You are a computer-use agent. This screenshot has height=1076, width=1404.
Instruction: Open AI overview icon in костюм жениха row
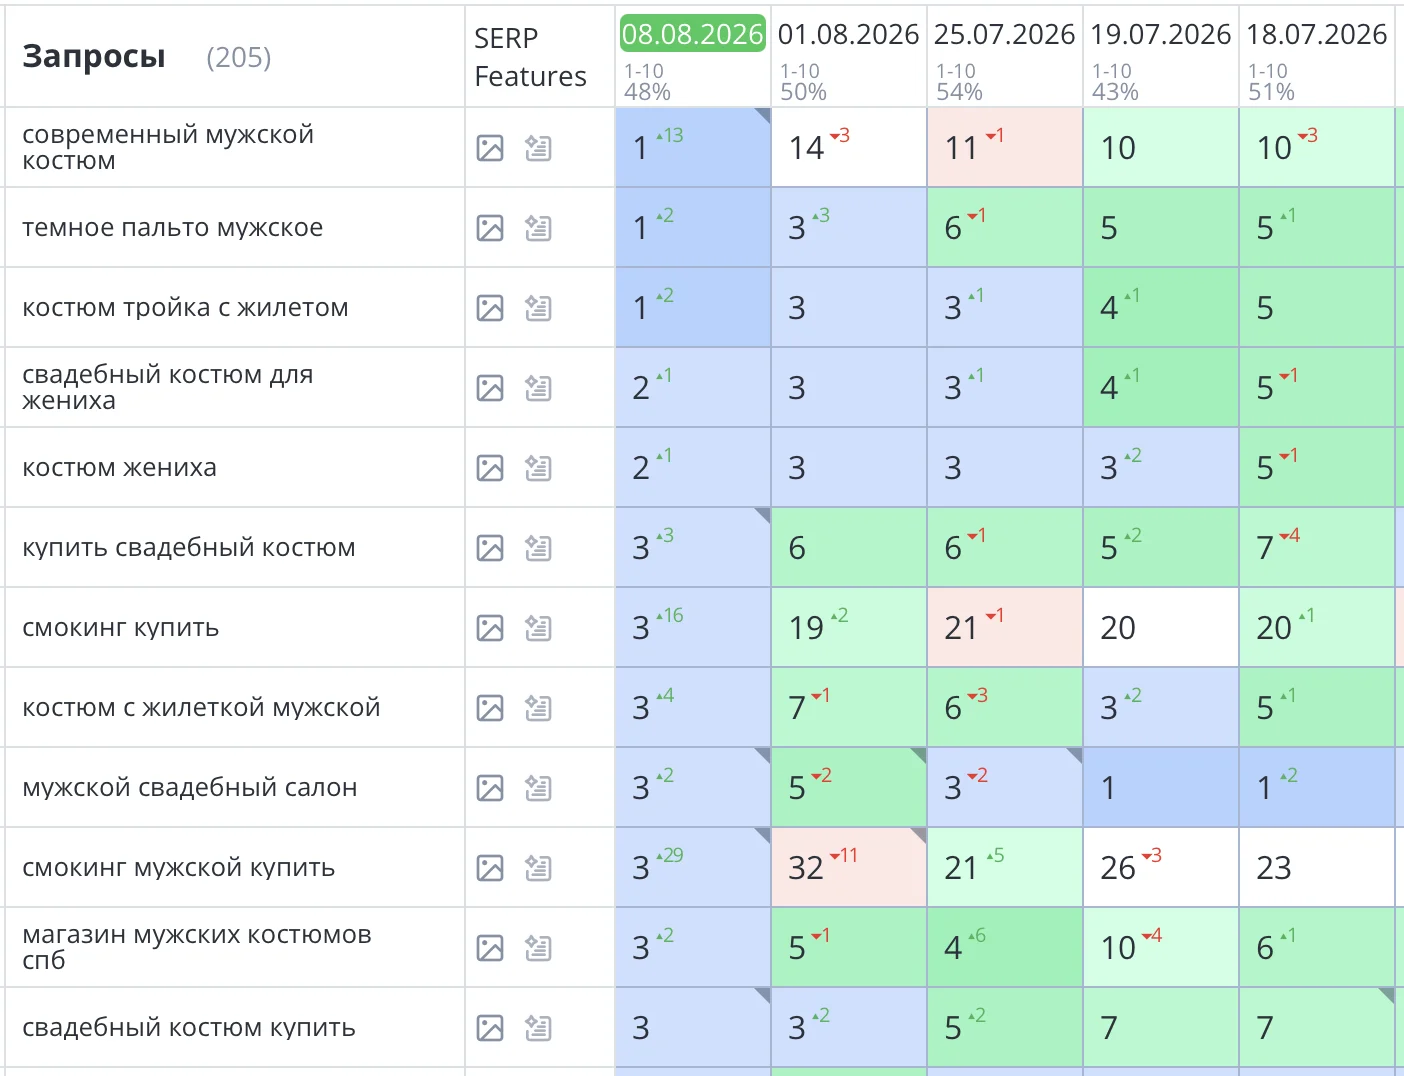coord(538,468)
